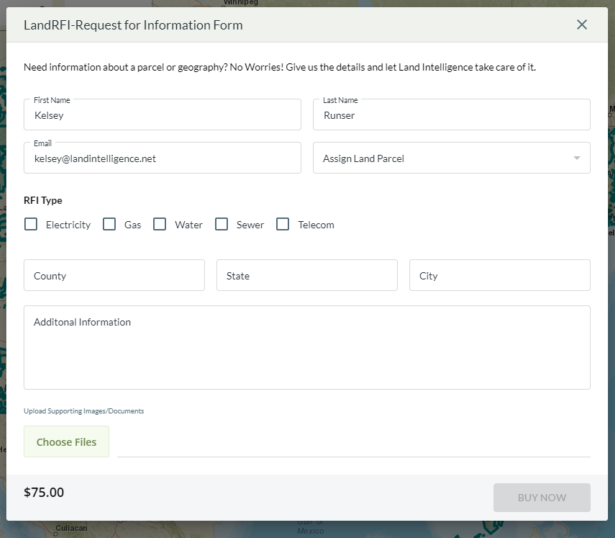Click the Additional Information text area
The width and height of the screenshot is (615, 538).
pyautogui.click(x=306, y=347)
